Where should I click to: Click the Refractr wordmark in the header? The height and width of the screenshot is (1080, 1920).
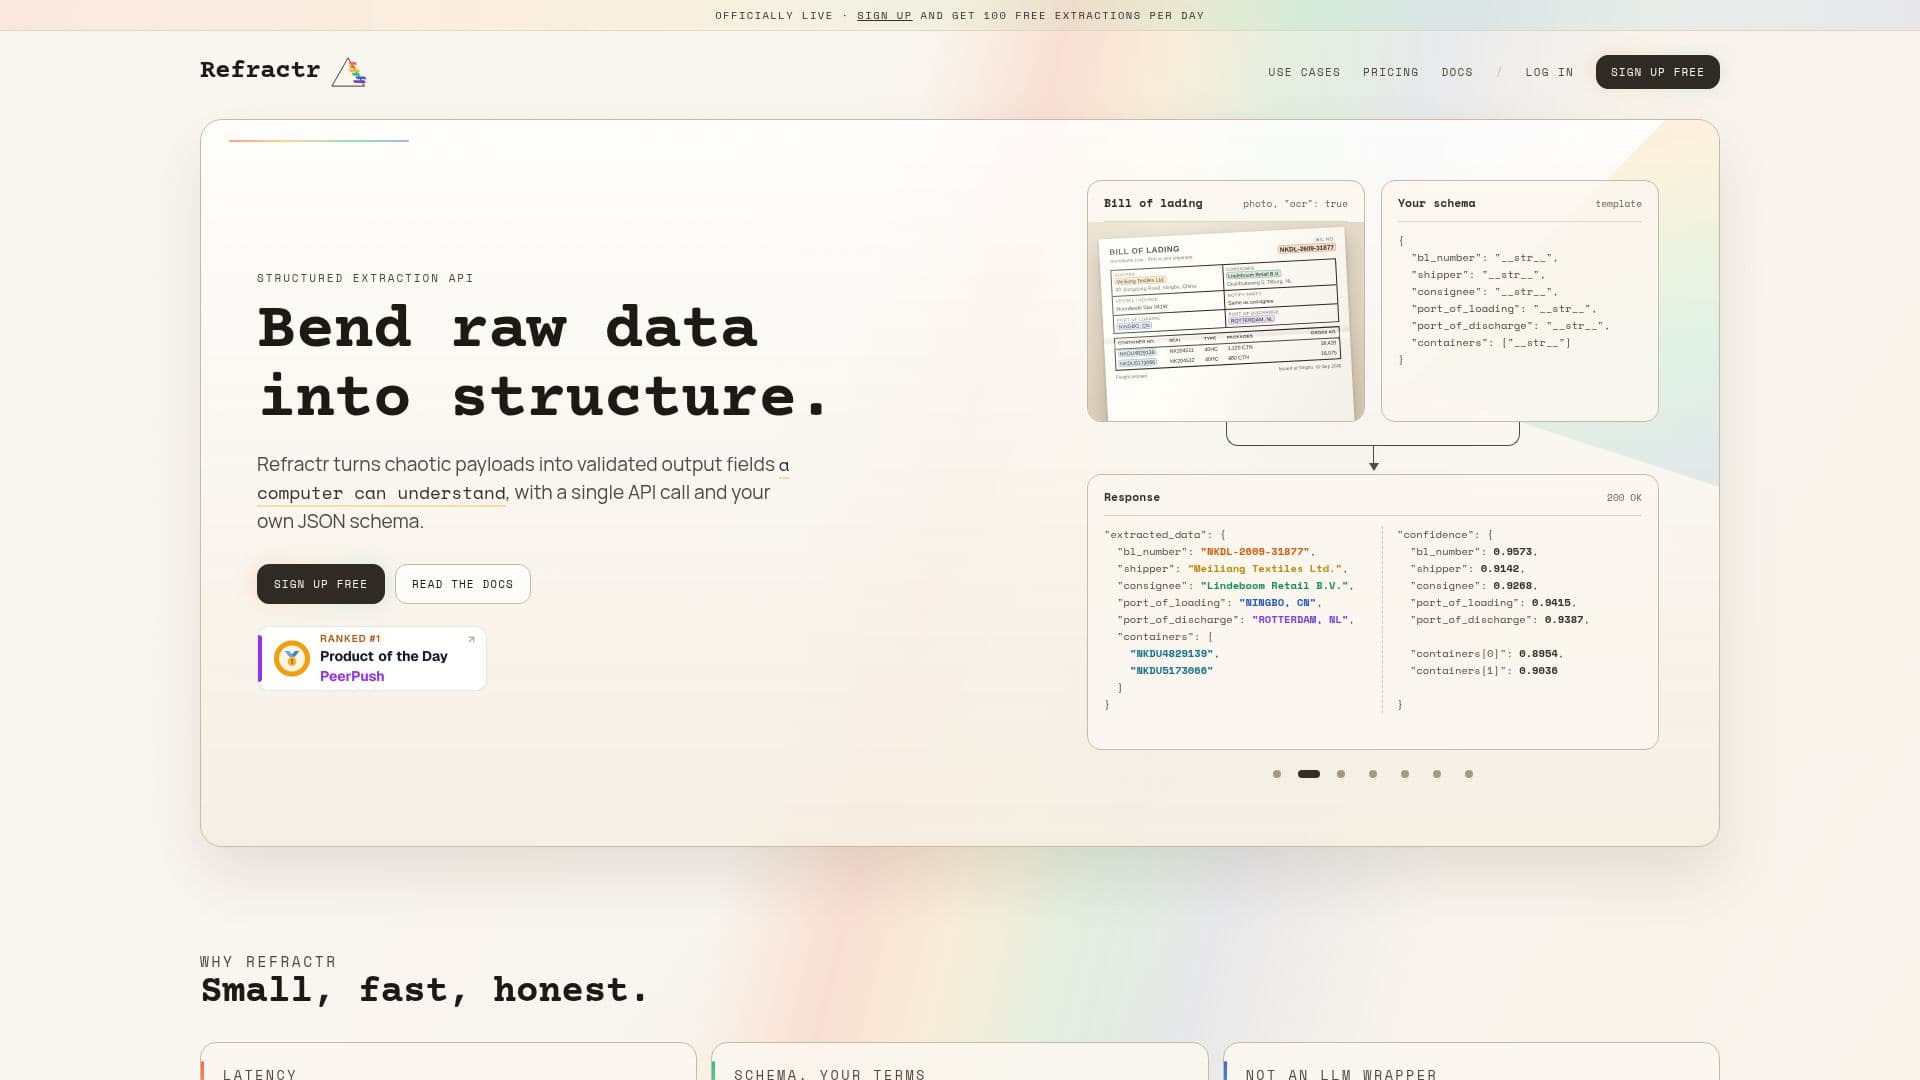(260, 70)
